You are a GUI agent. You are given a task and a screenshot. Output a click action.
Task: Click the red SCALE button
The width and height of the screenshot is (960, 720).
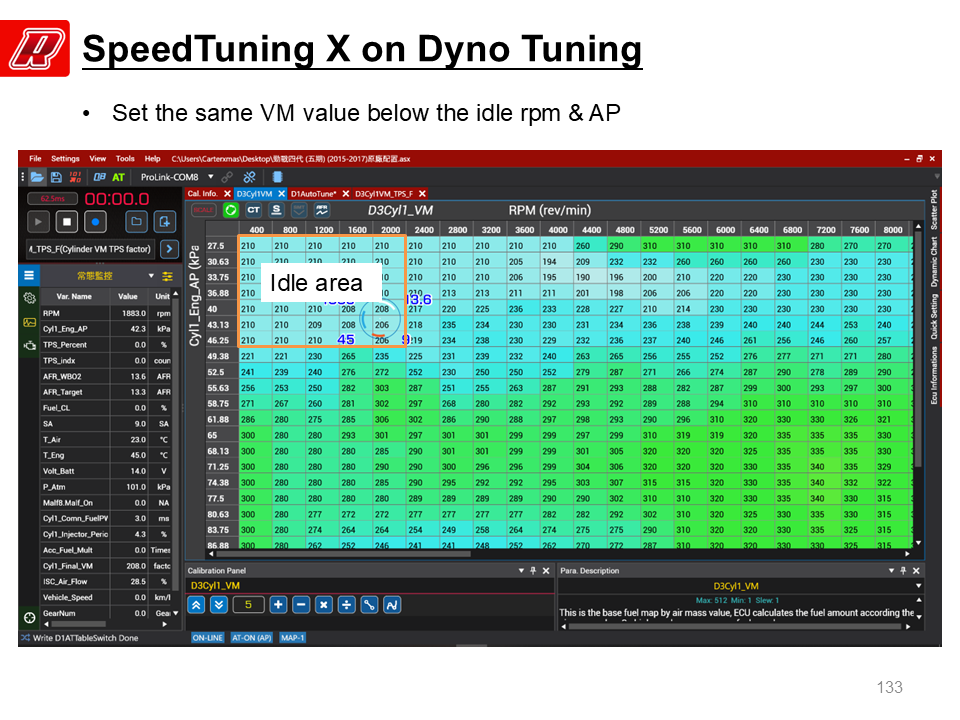click(203, 210)
